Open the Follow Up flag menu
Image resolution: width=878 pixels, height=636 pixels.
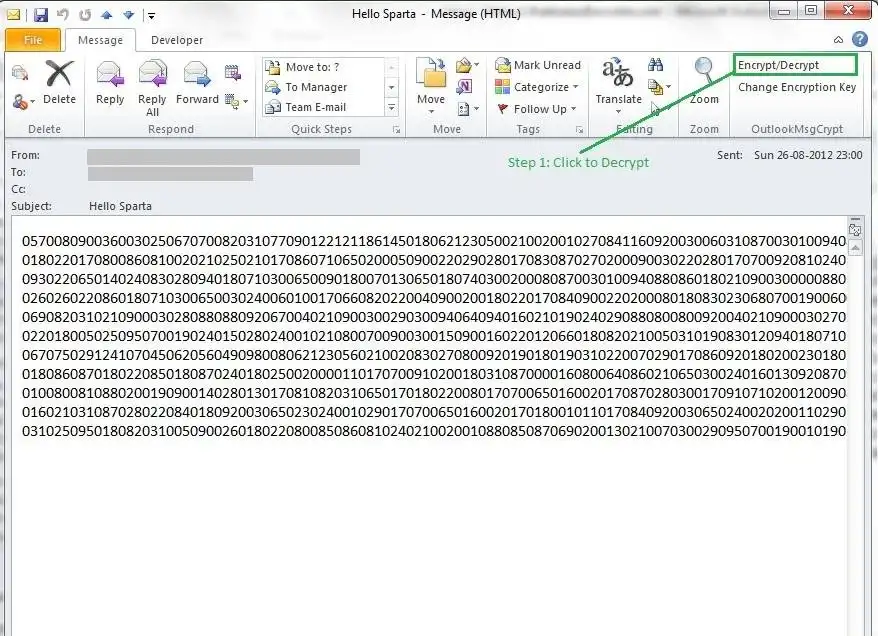pos(537,109)
